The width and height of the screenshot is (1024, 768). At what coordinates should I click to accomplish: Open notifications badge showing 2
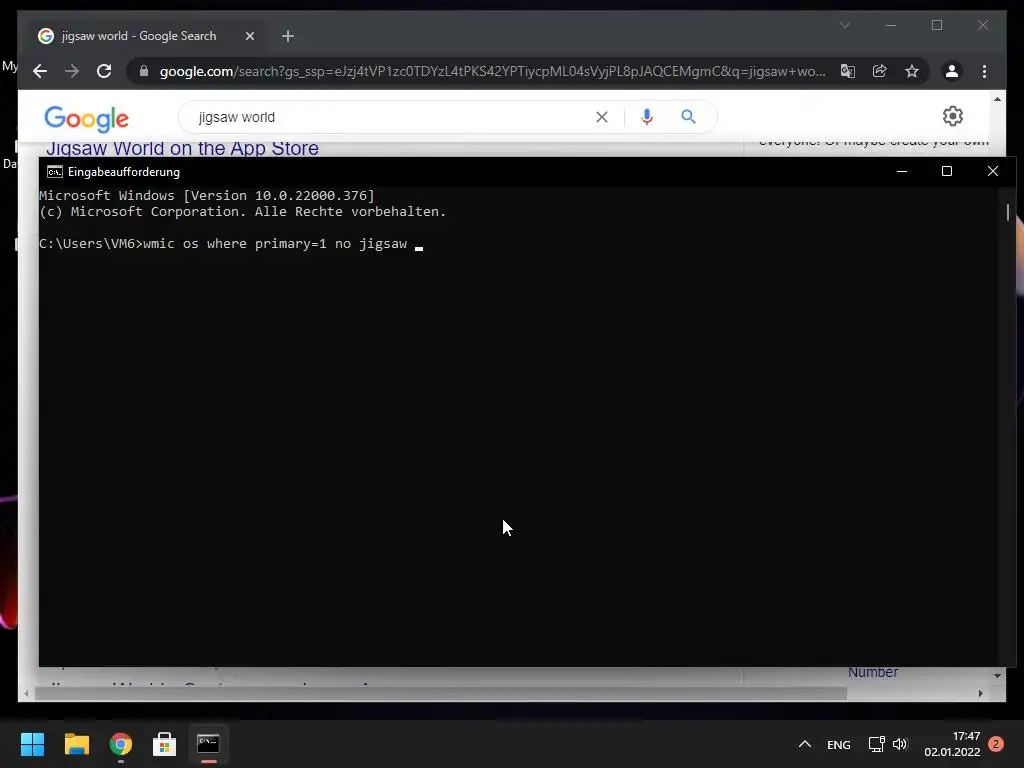[x=996, y=744]
